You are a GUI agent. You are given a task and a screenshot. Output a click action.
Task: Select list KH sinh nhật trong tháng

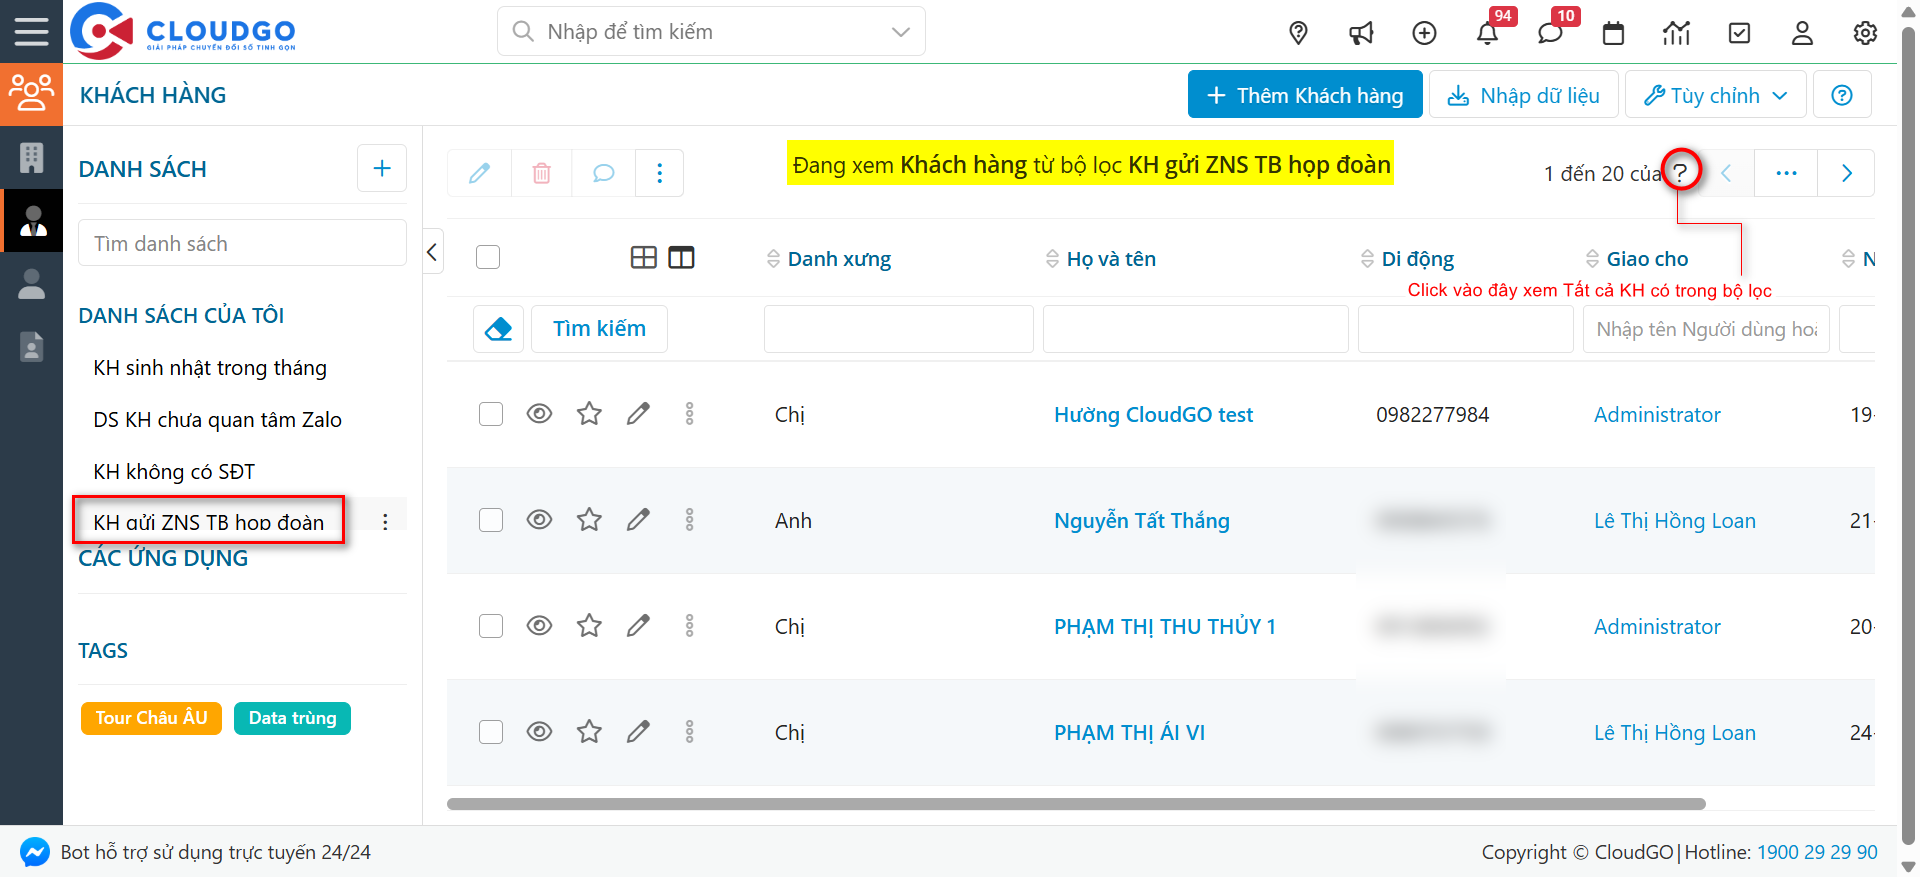210,368
